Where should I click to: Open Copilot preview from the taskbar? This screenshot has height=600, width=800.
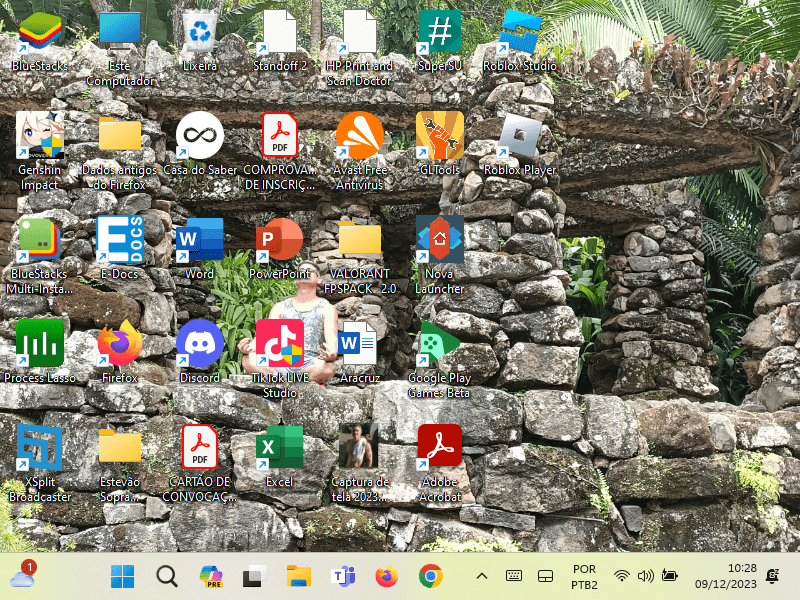click(211, 577)
